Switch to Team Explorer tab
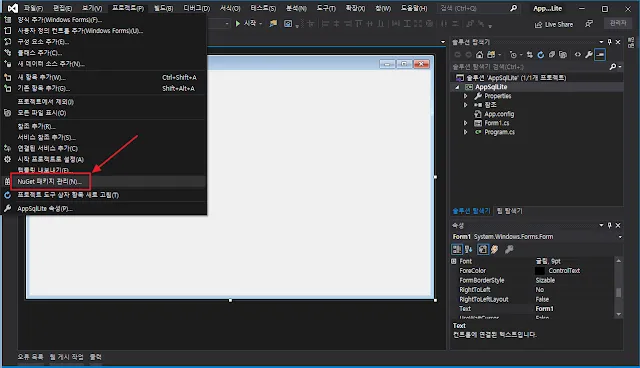Screen dimensions: 640x368 [509, 211]
